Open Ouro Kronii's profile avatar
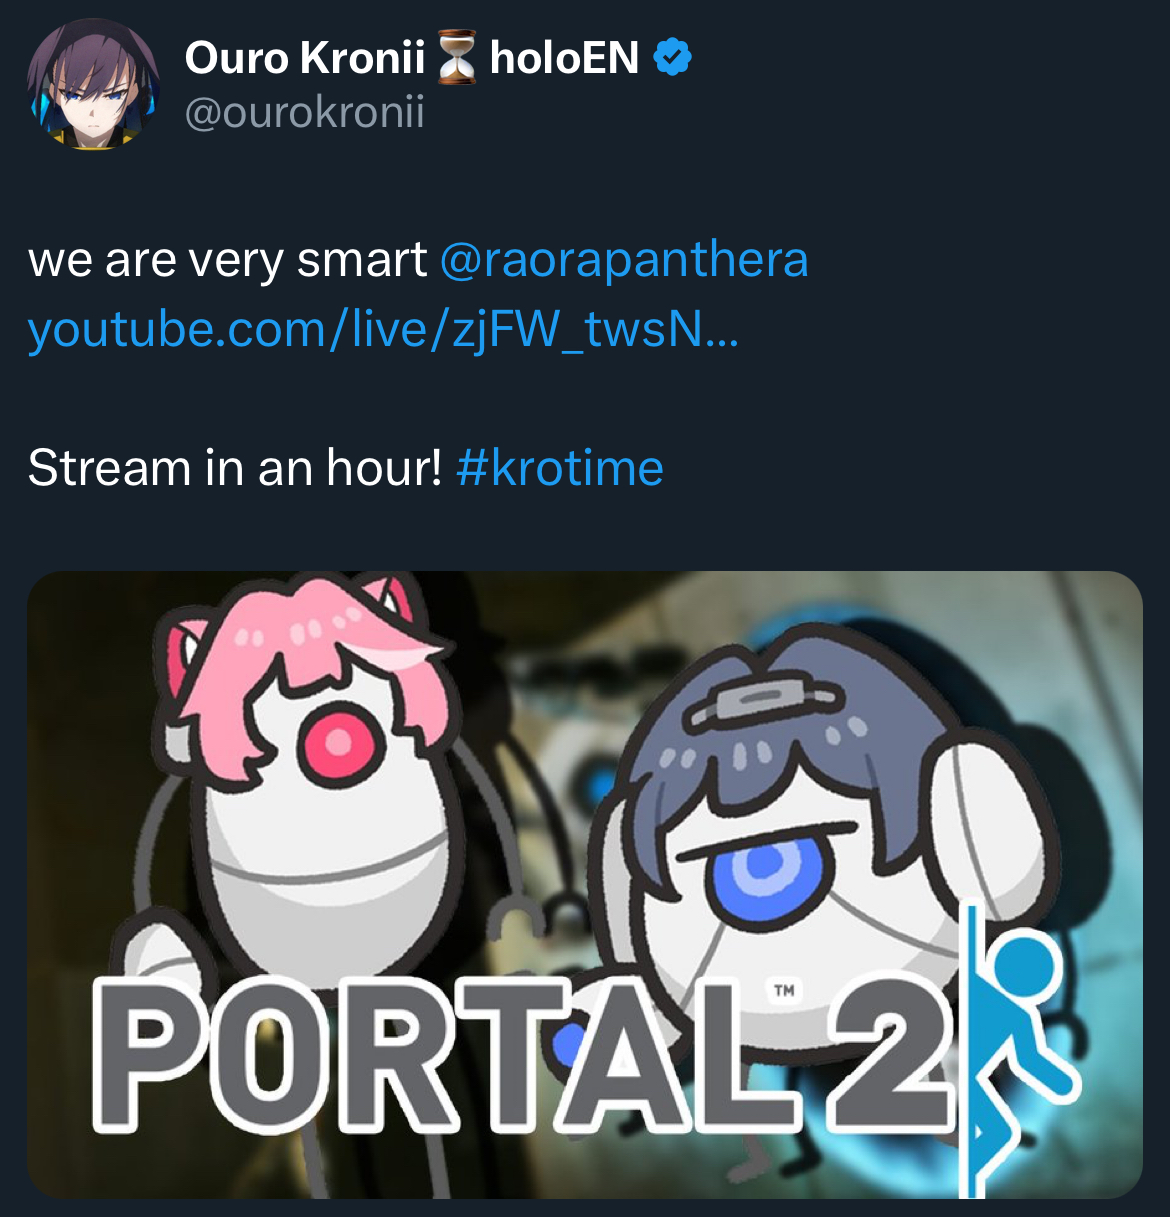Screen dimensions: 1170x1217 tap(93, 84)
